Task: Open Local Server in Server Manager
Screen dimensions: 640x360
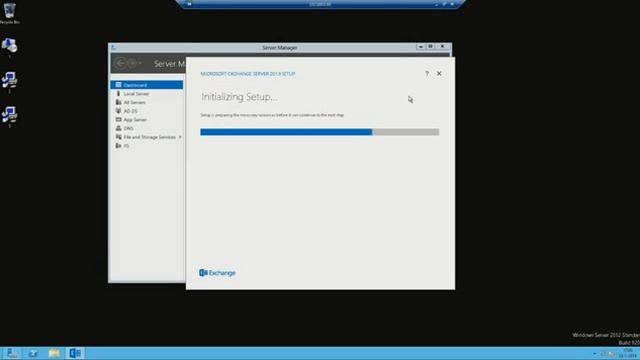Action: tap(147, 94)
